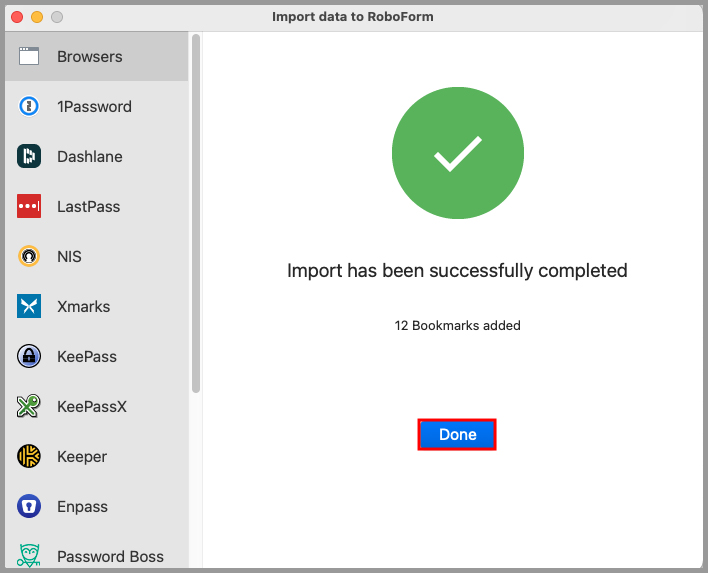The image size is (708, 573).
Task: Click the Dashlane logo icon
Action: pos(29,157)
